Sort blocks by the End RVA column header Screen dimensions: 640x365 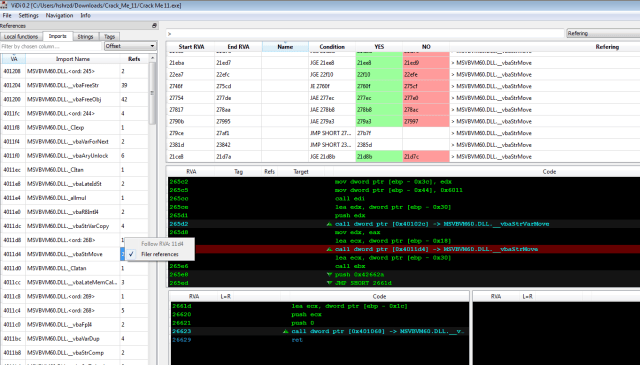[x=238, y=47]
